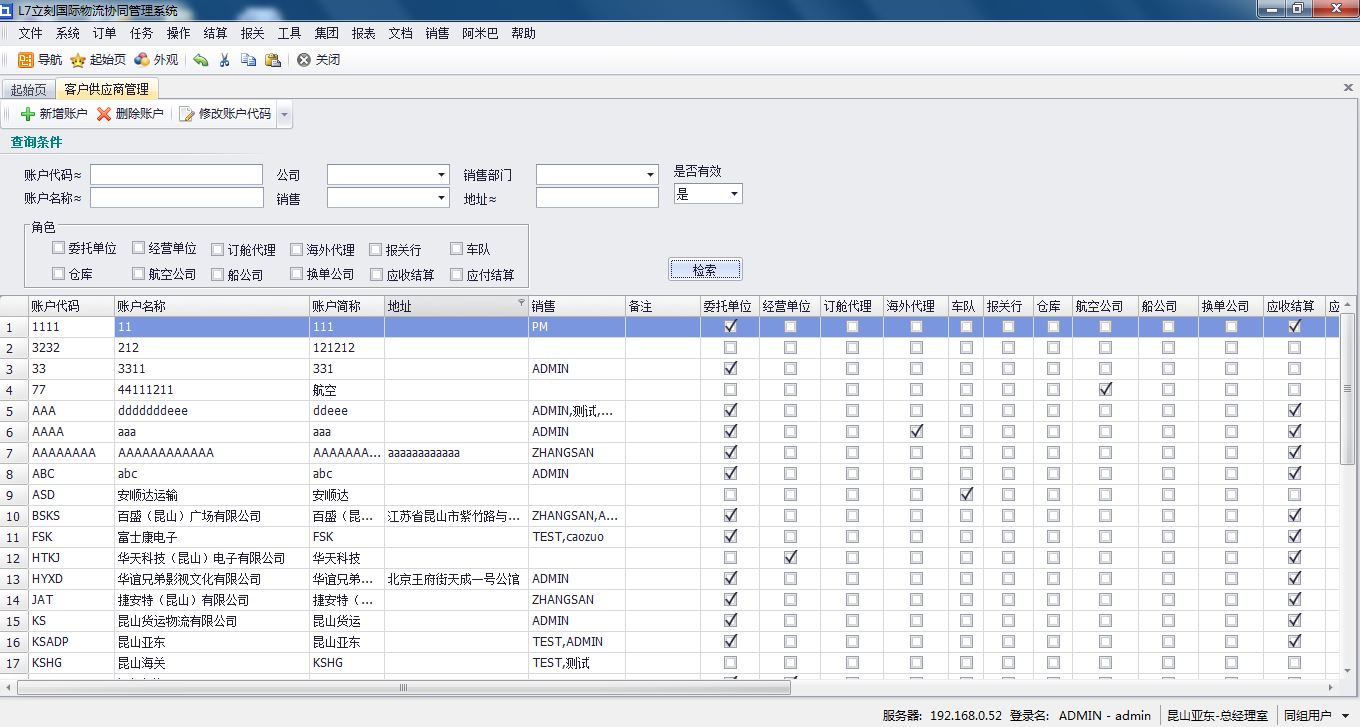Image resolution: width=1360 pixels, height=727 pixels.
Task: Delete account using 删除账户 button
Action: (x=130, y=114)
